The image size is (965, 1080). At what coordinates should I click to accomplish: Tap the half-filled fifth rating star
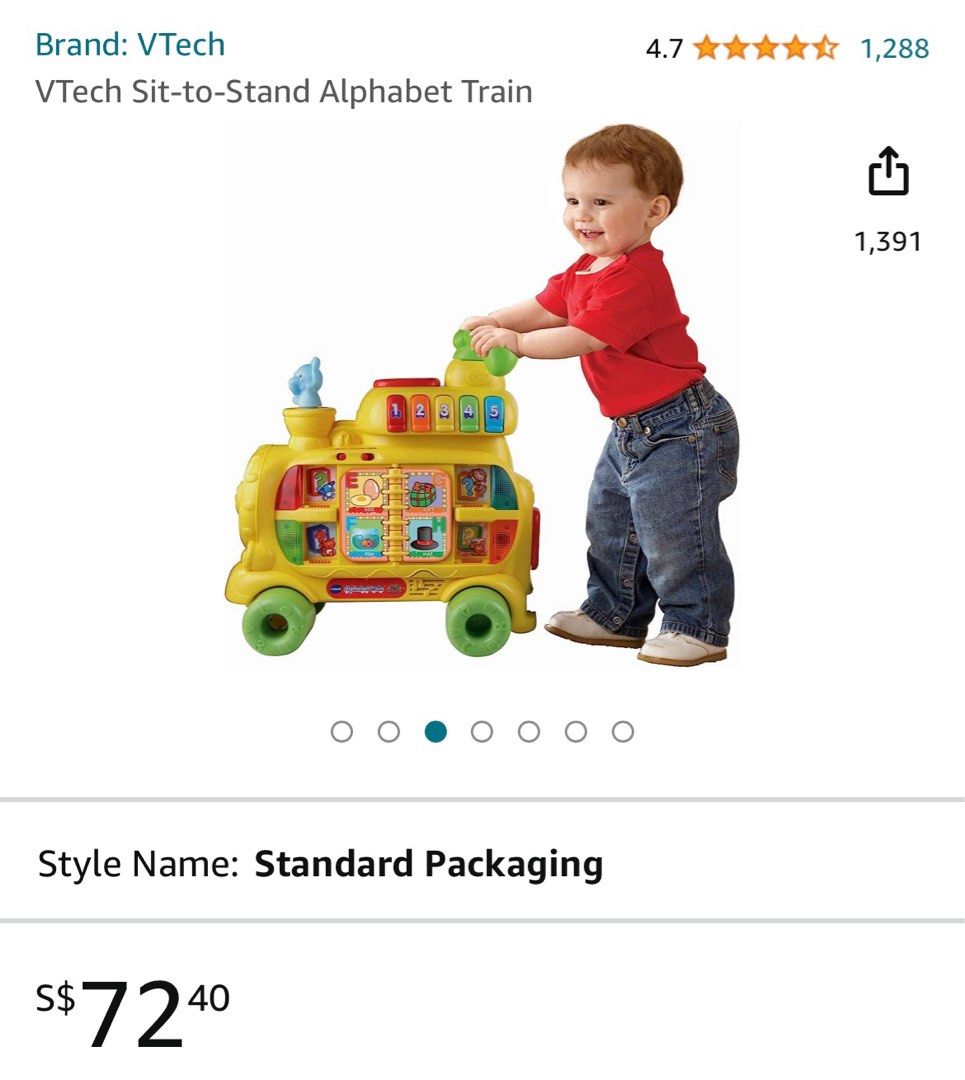click(x=824, y=48)
